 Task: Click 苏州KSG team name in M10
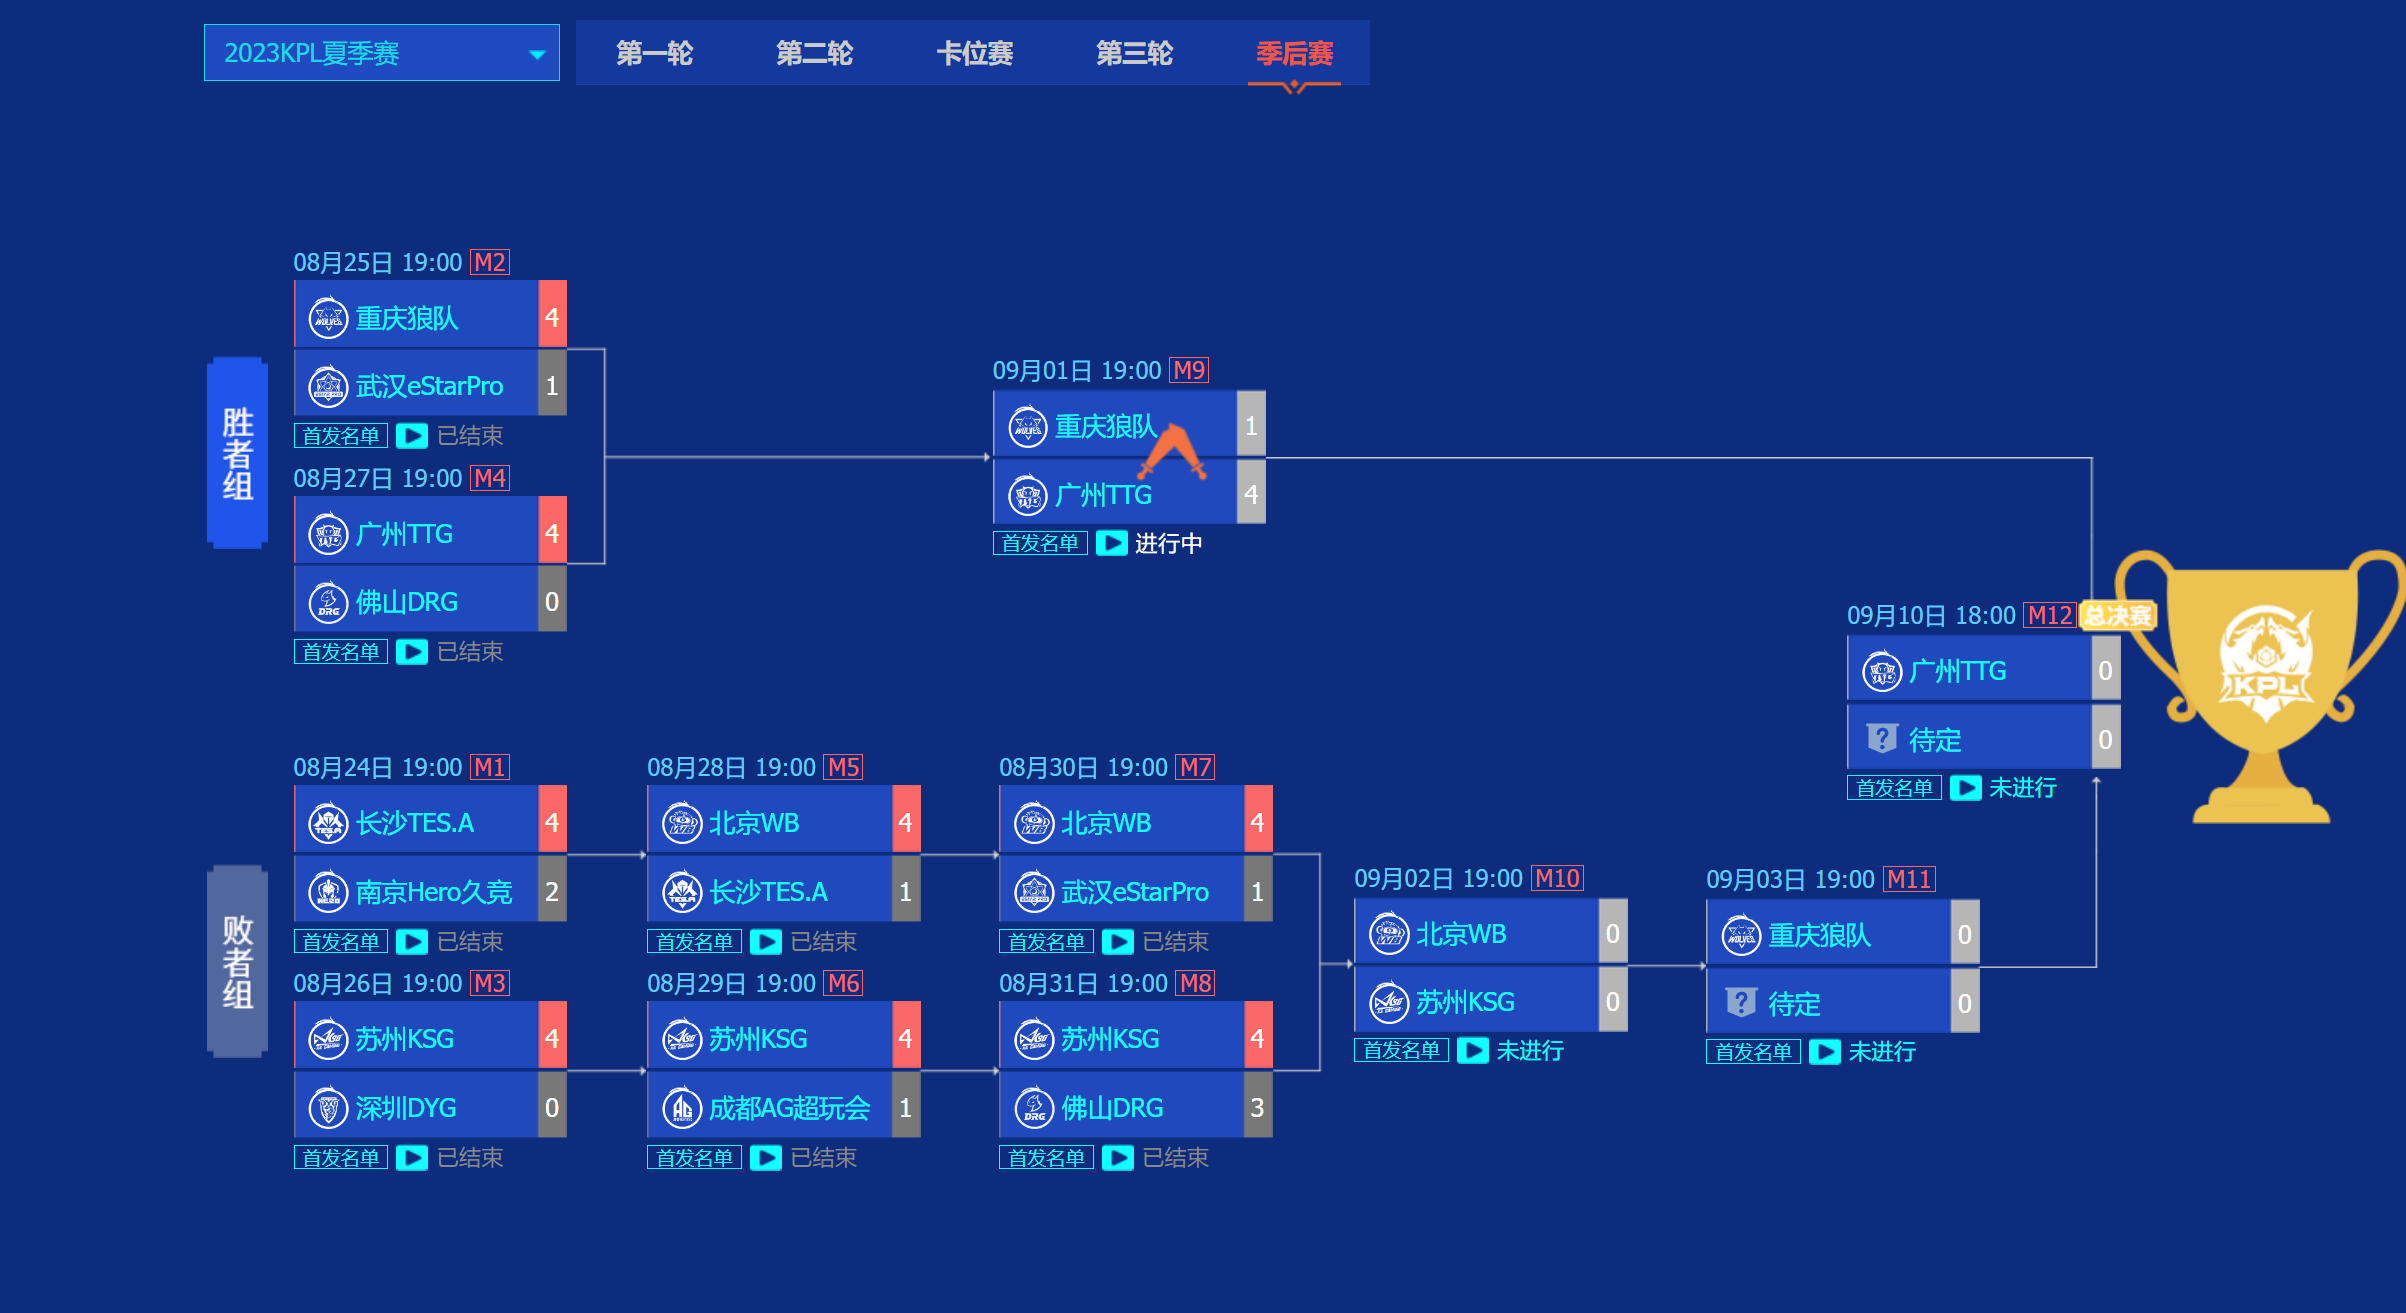click(x=1465, y=1002)
